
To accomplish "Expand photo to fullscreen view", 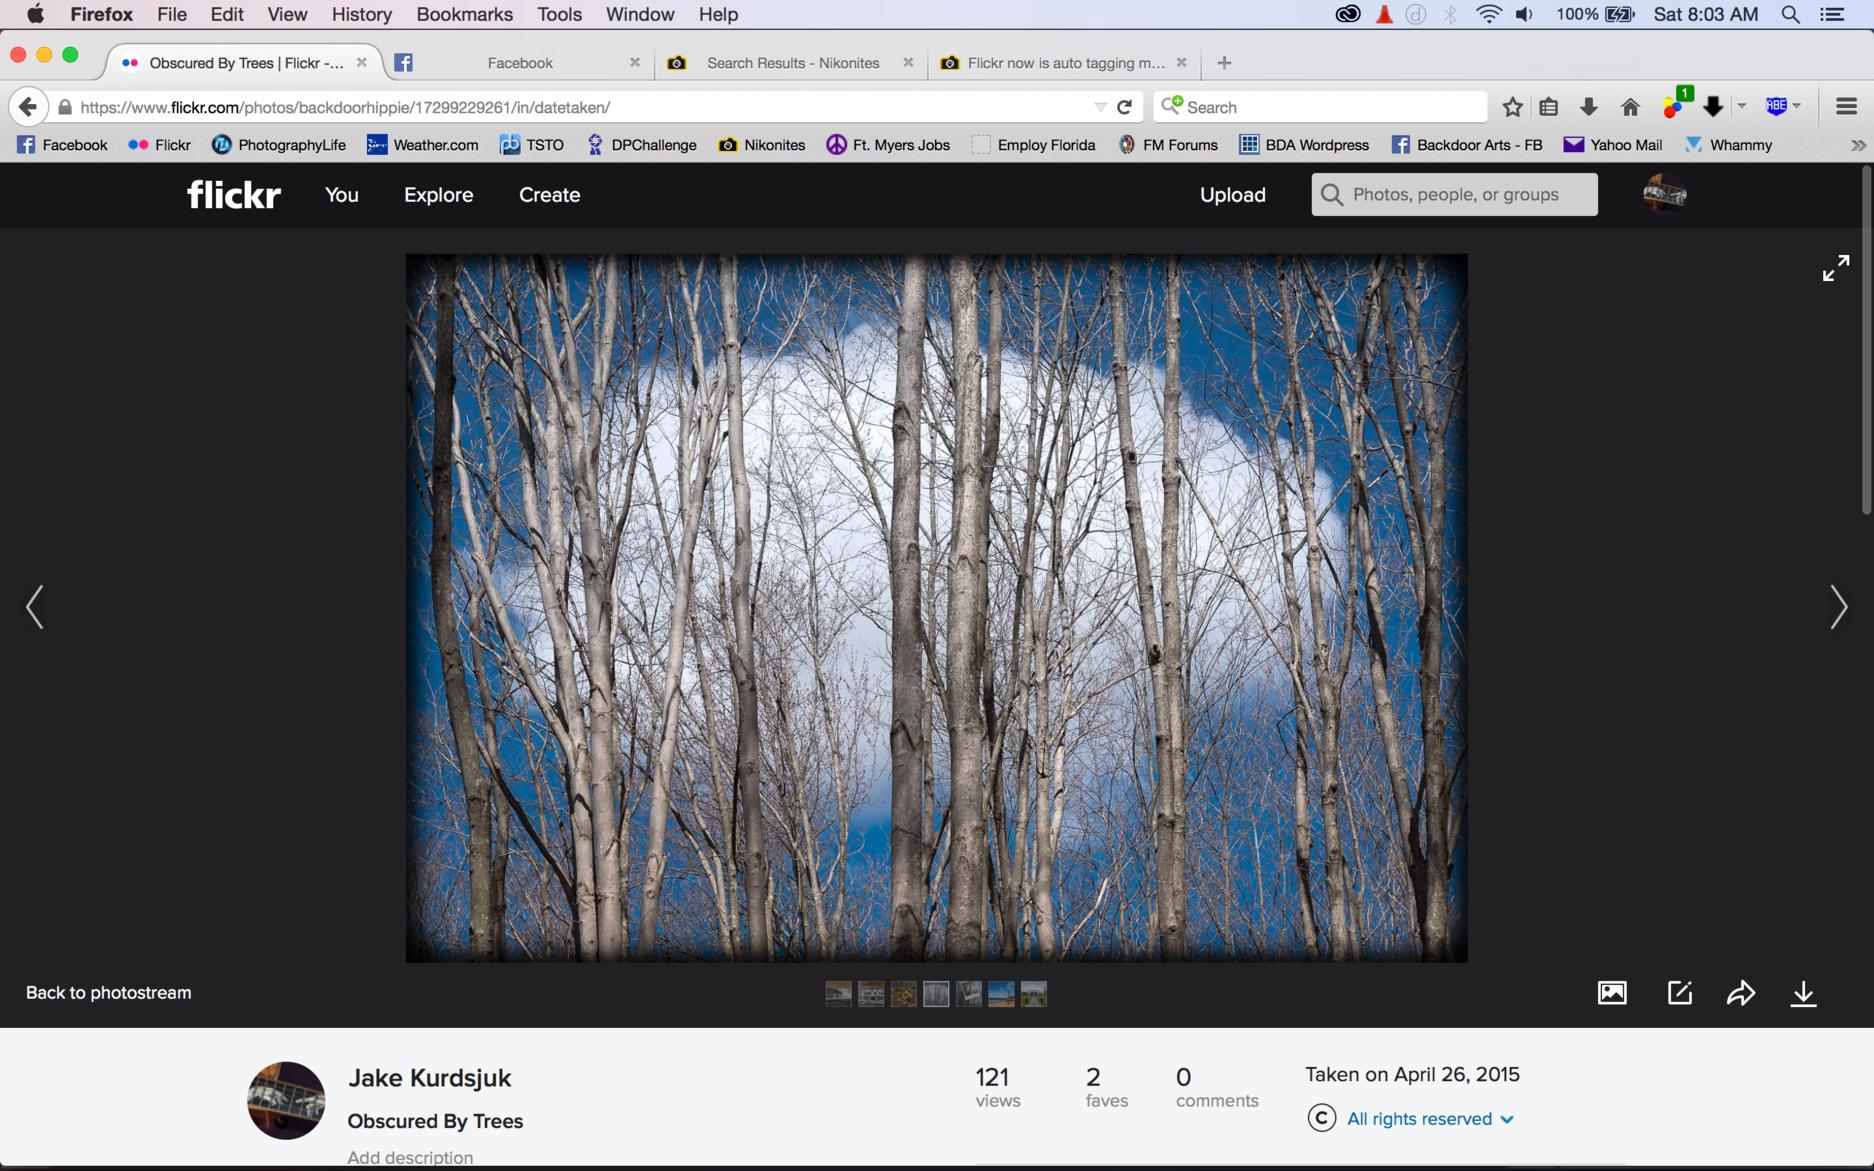I will tap(1835, 268).
